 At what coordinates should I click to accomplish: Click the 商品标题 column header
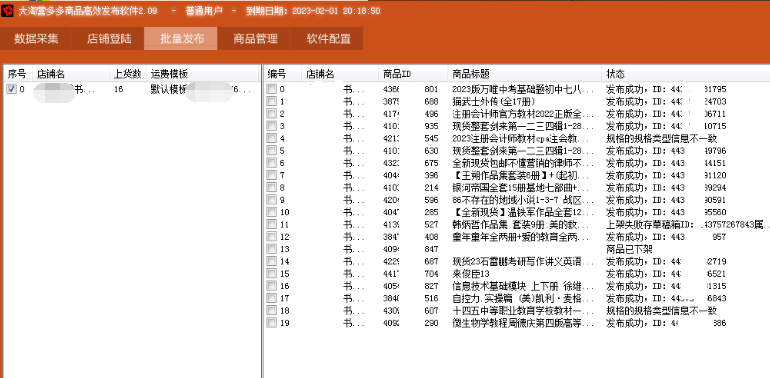pos(524,74)
